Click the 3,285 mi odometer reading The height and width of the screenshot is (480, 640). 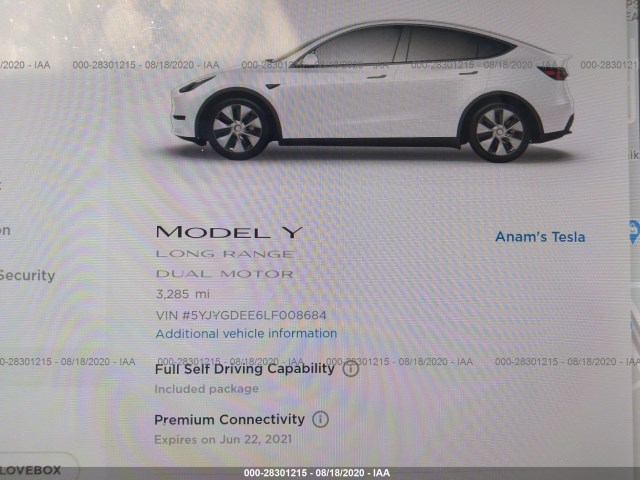coord(182,294)
